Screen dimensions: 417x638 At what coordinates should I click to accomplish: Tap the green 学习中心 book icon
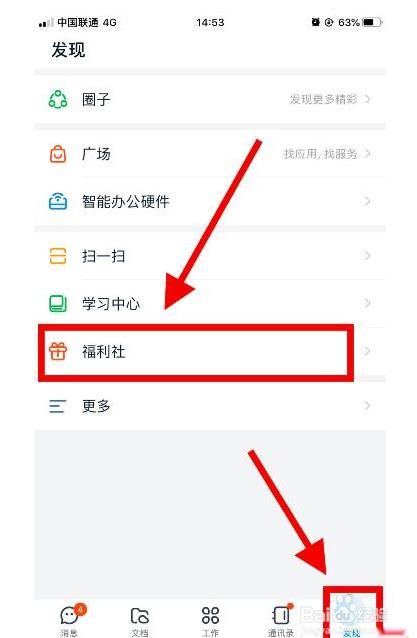pyautogui.click(x=58, y=304)
